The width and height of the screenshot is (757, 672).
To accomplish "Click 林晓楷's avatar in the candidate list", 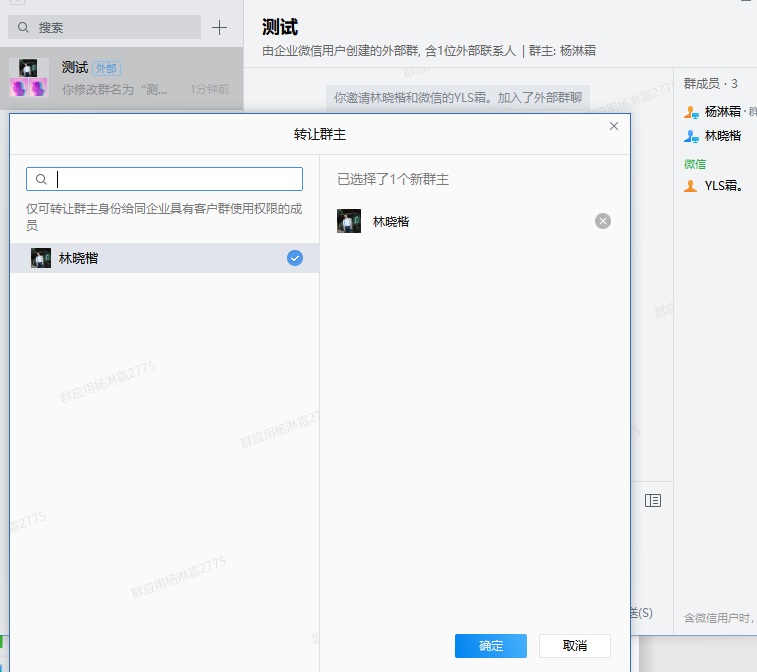I will tap(41, 258).
